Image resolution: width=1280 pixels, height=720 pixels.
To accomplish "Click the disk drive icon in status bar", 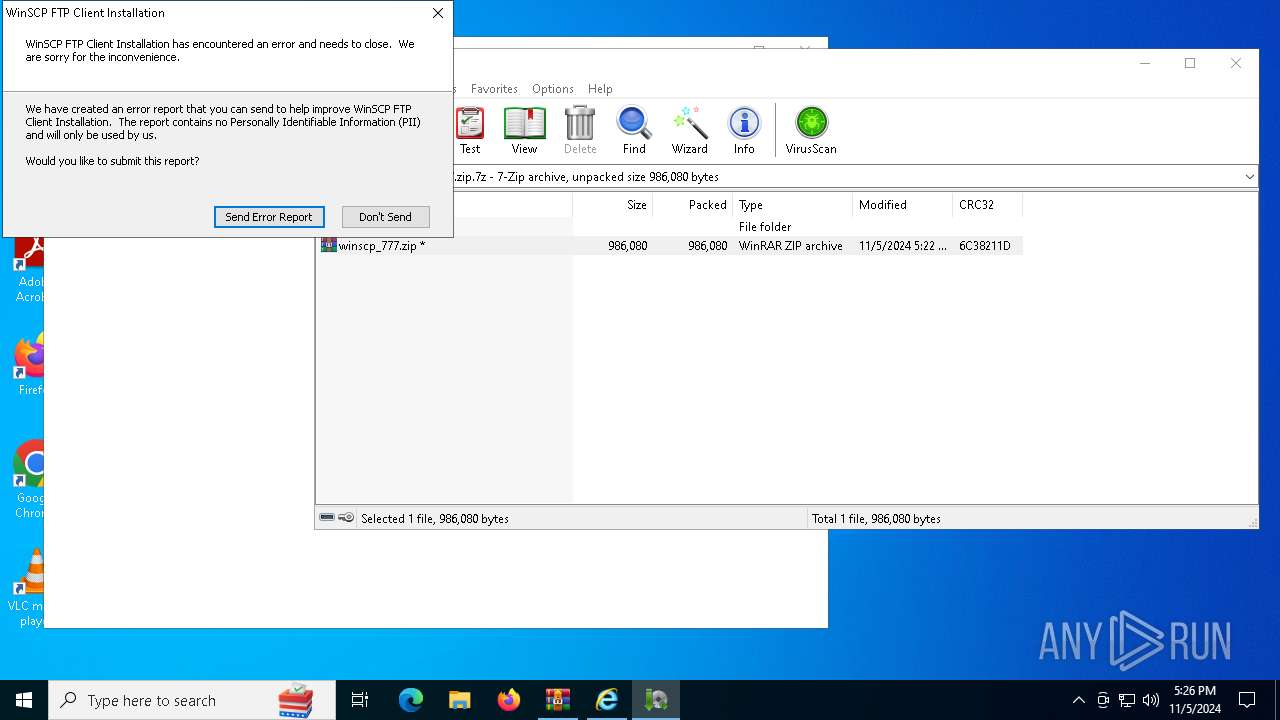I will point(327,518).
